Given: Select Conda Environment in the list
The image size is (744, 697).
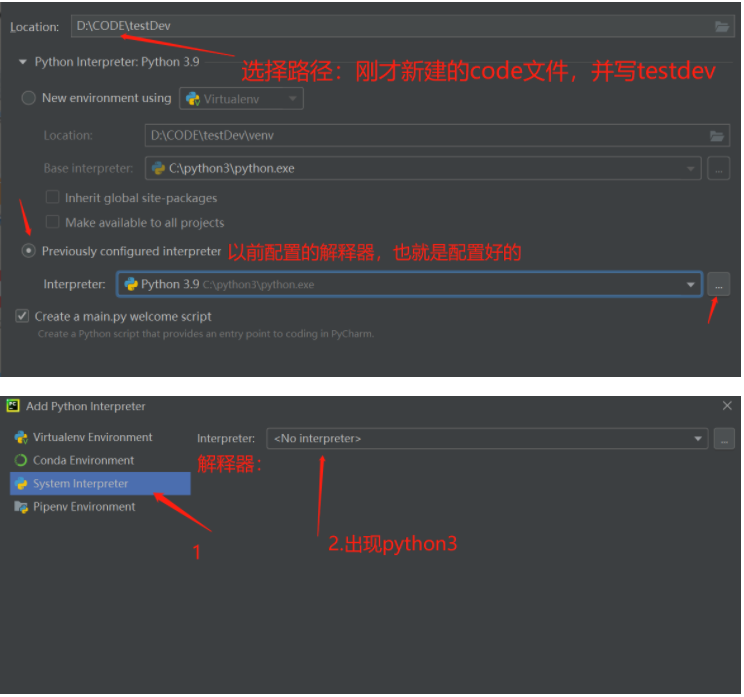Looking at the screenshot, I should pyautogui.click(x=100, y=461).
